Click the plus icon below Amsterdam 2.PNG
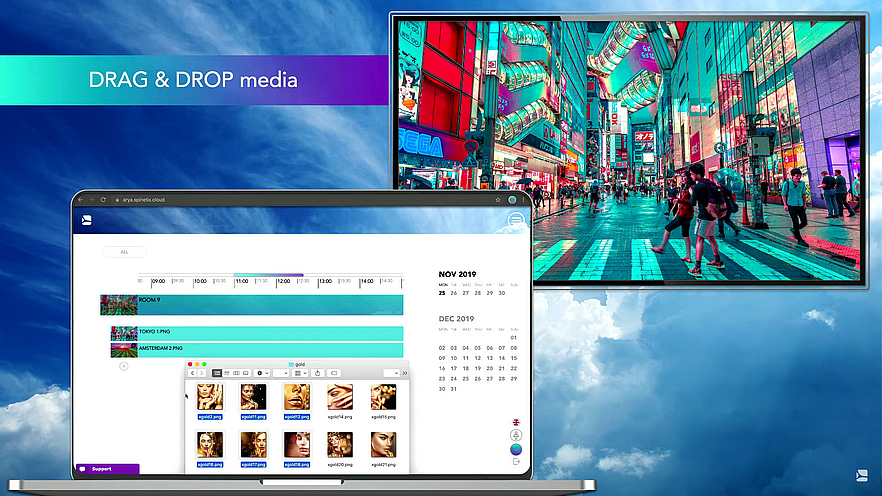The image size is (882, 496). pyautogui.click(x=124, y=366)
